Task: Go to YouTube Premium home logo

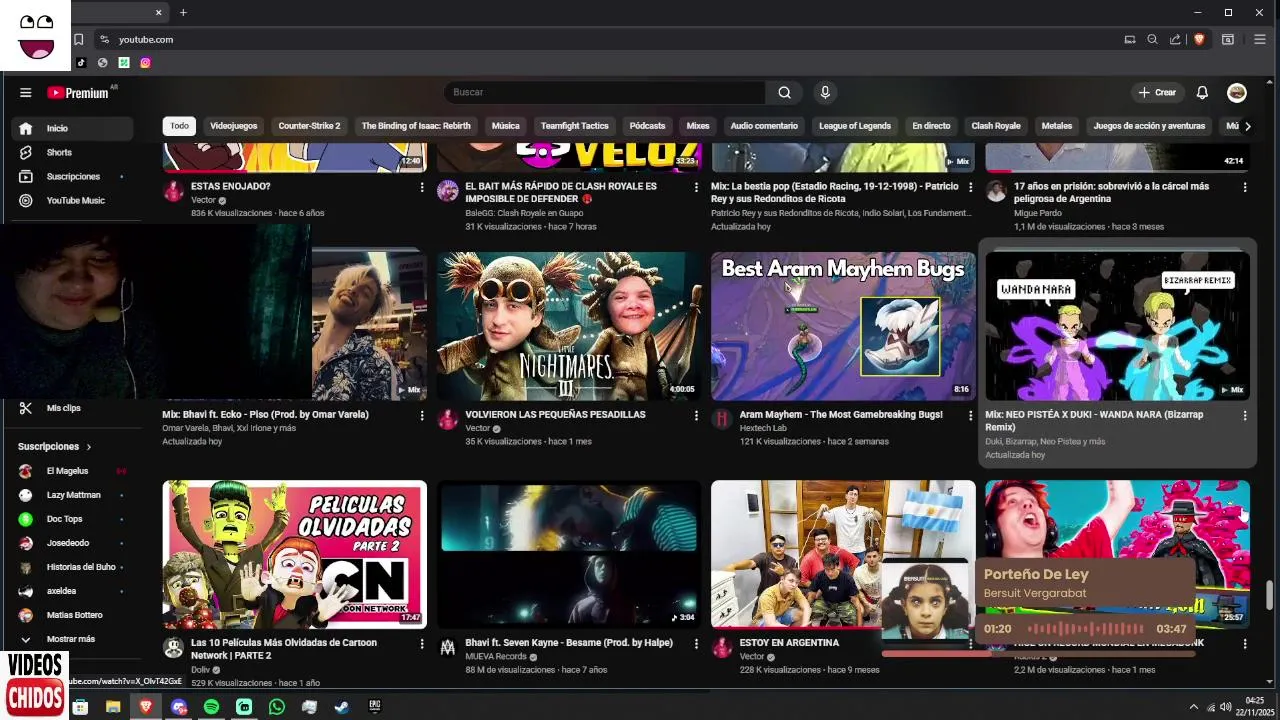Action: point(78,92)
